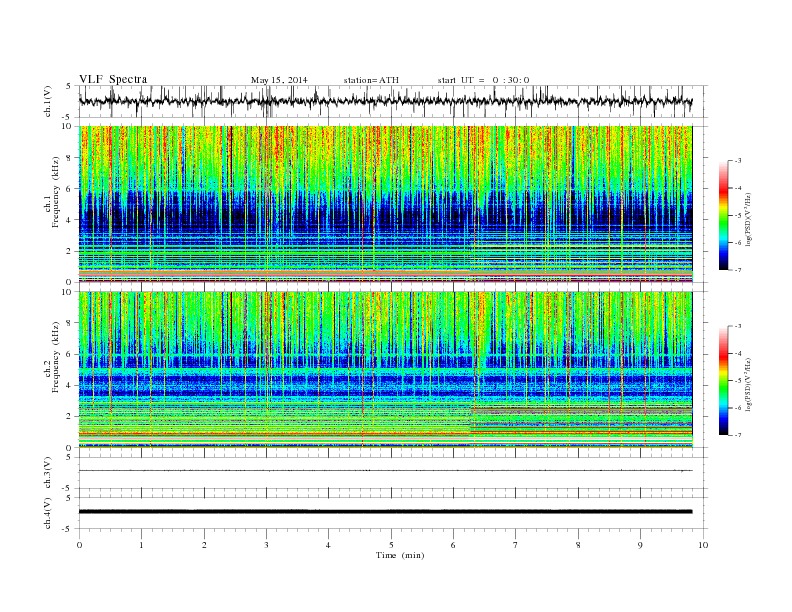Click the upper color scale bar for ch.1
Image resolution: width=792 pixels, height=612 pixels.
click(x=723, y=216)
